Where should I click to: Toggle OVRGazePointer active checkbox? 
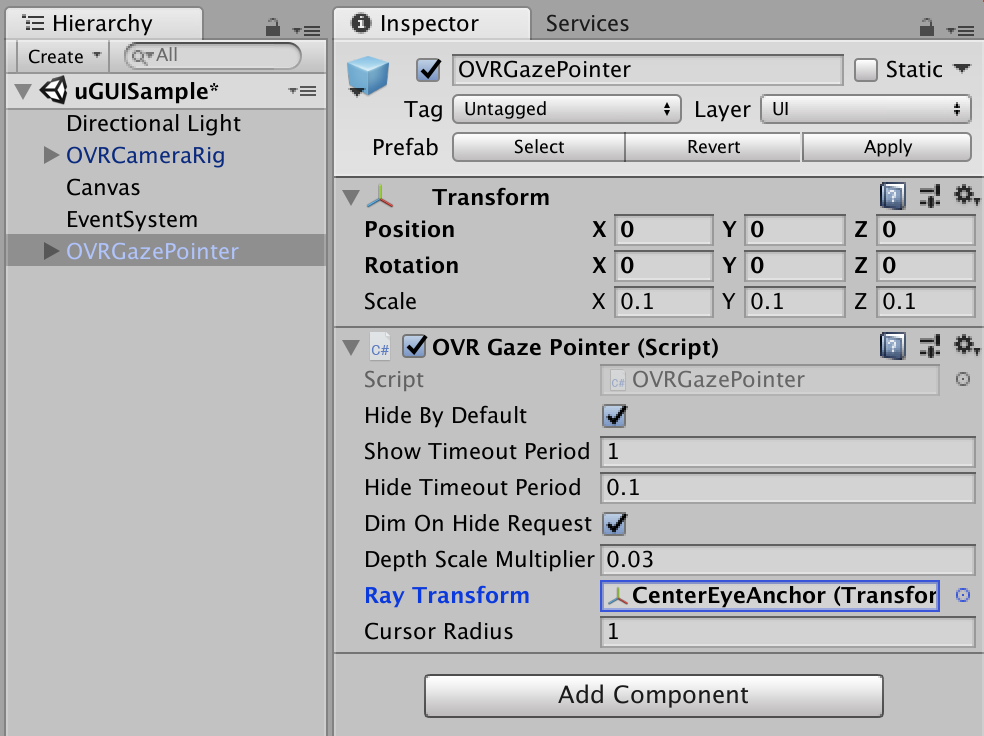click(429, 70)
